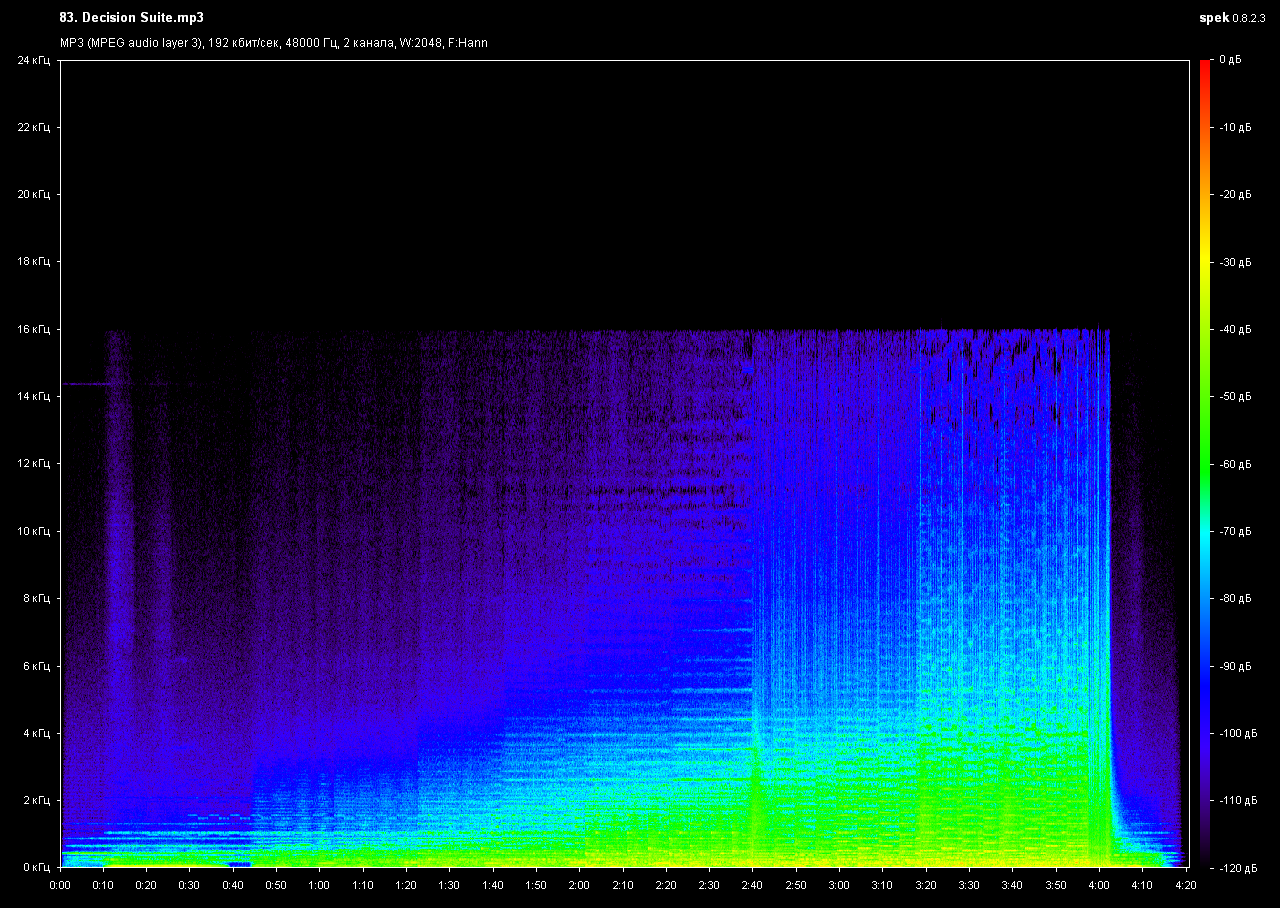This screenshot has height=908, width=1280.
Task: Click the 1:00 time axis marker
Action: (319, 885)
